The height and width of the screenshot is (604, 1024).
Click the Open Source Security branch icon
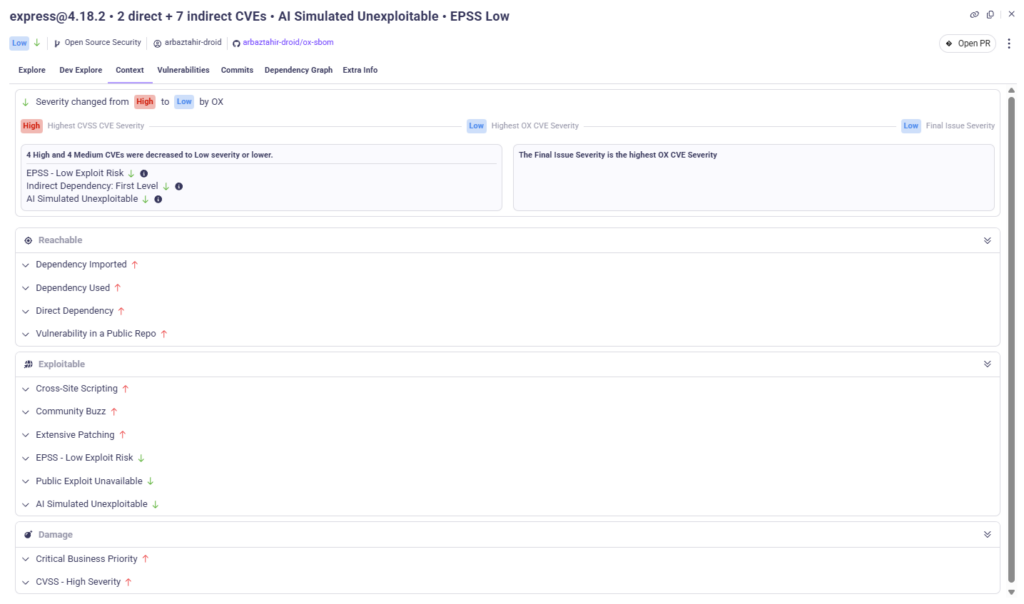tap(57, 43)
